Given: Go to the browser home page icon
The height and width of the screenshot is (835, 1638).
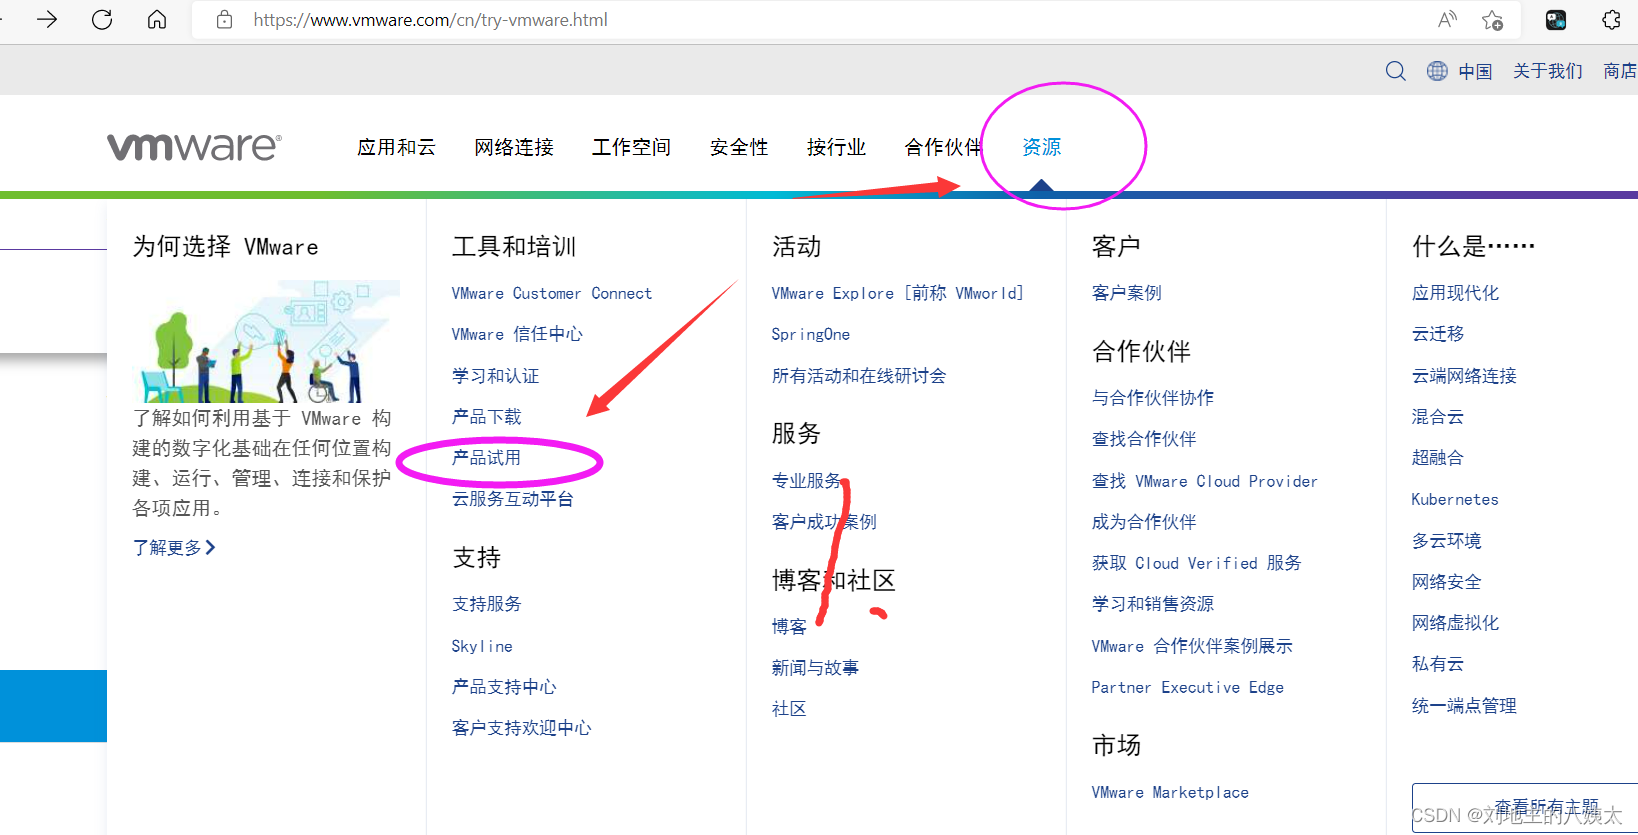Looking at the screenshot, I should click(157, 19).
